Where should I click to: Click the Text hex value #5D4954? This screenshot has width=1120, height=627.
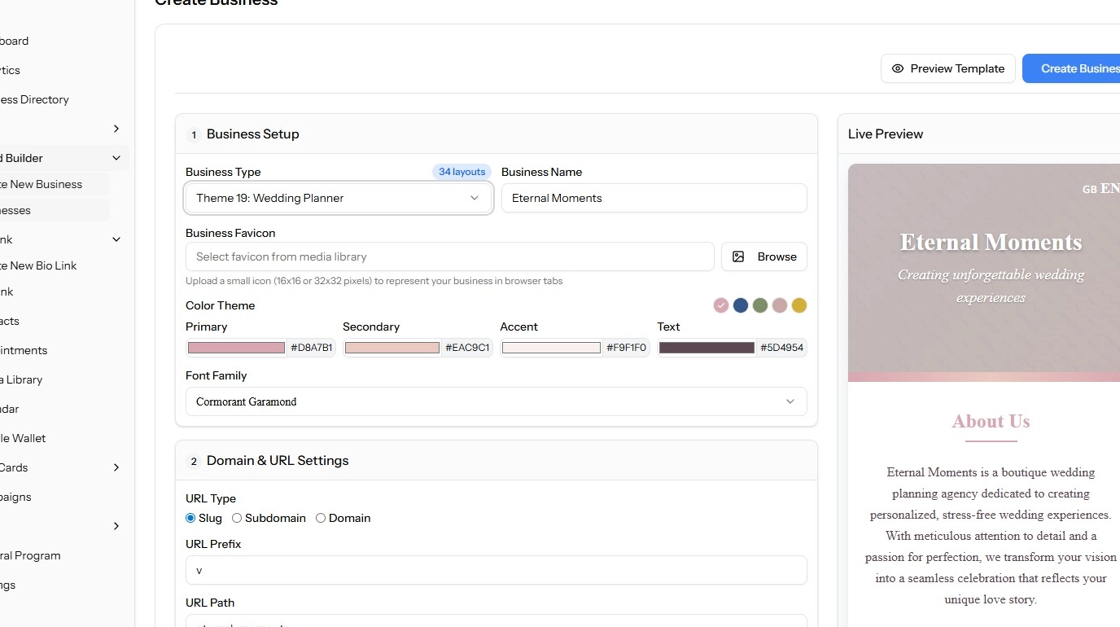(781, 348)
